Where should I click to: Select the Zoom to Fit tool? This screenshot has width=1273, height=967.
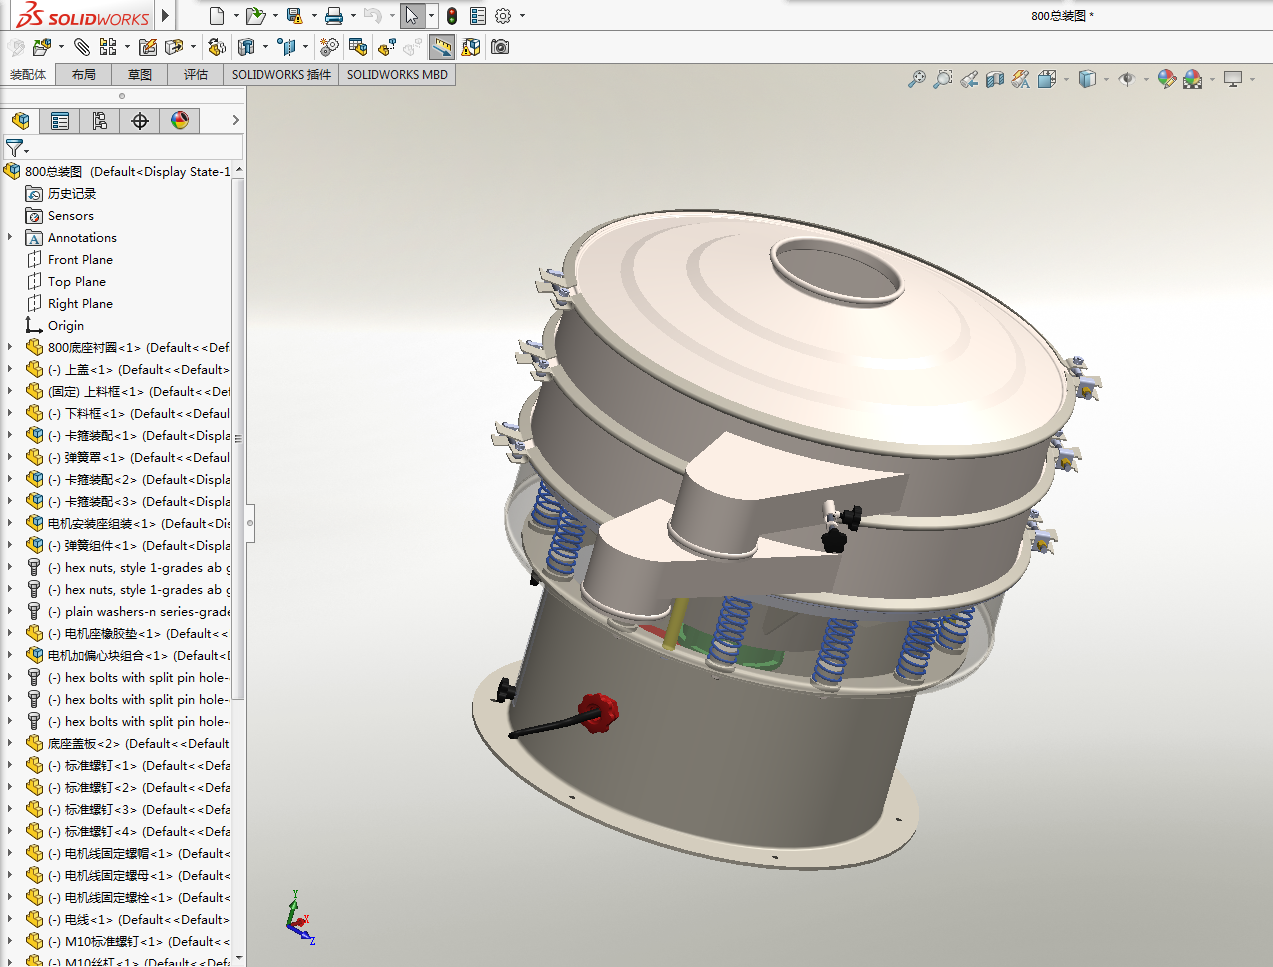[916, 79]
